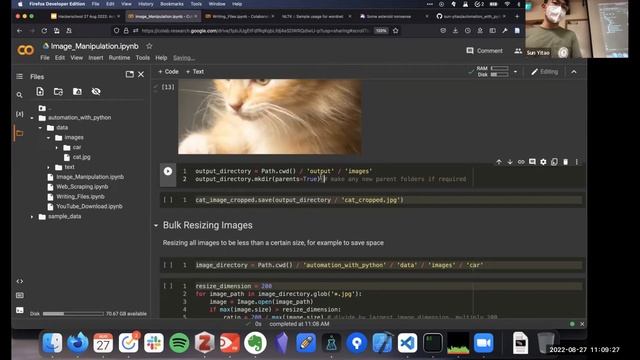Expand the car folder

[57, 147]
